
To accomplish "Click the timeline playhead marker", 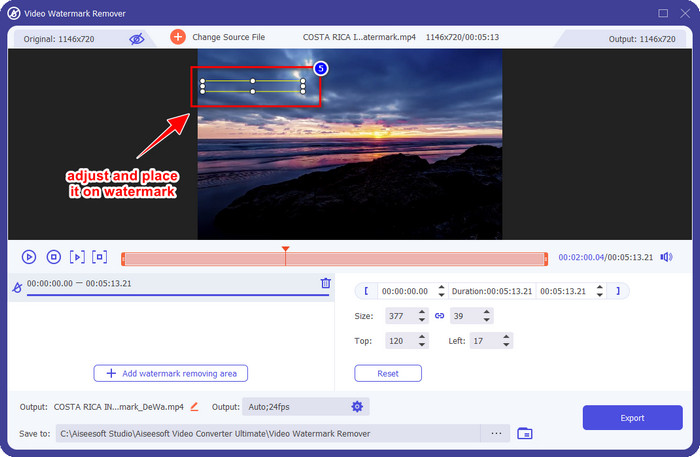I will pos(285,250).
